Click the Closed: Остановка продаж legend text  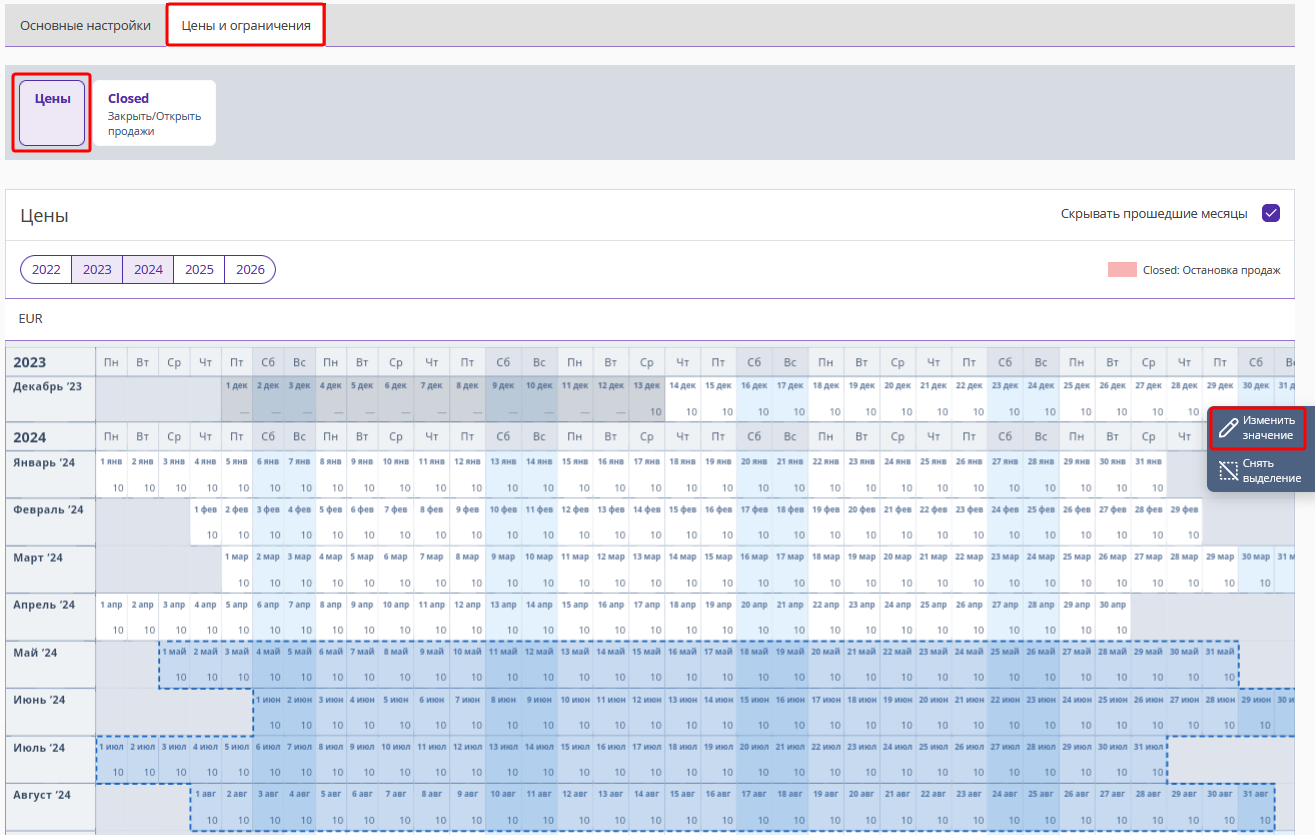(x=1212, y=270)
